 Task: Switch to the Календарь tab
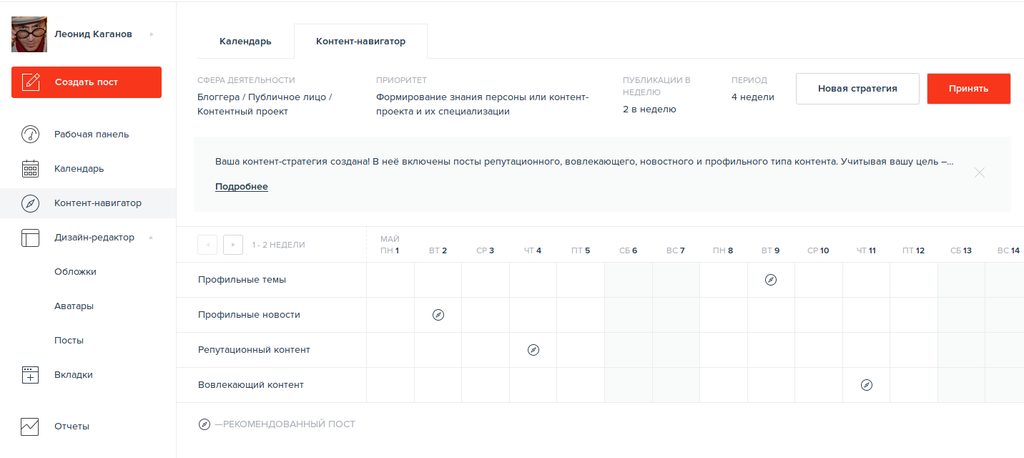point(246,41)
